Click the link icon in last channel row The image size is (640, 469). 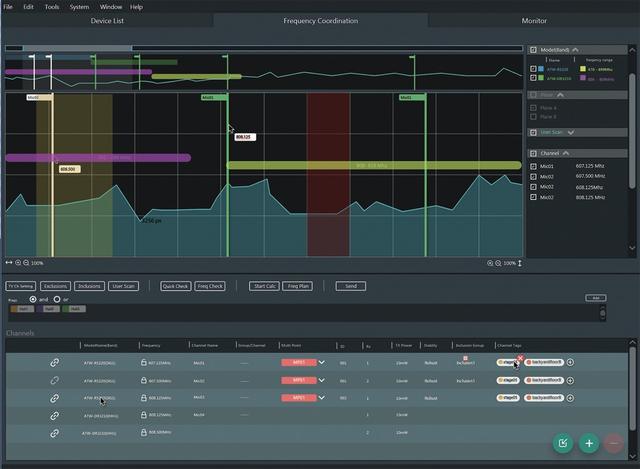[54, 433]
